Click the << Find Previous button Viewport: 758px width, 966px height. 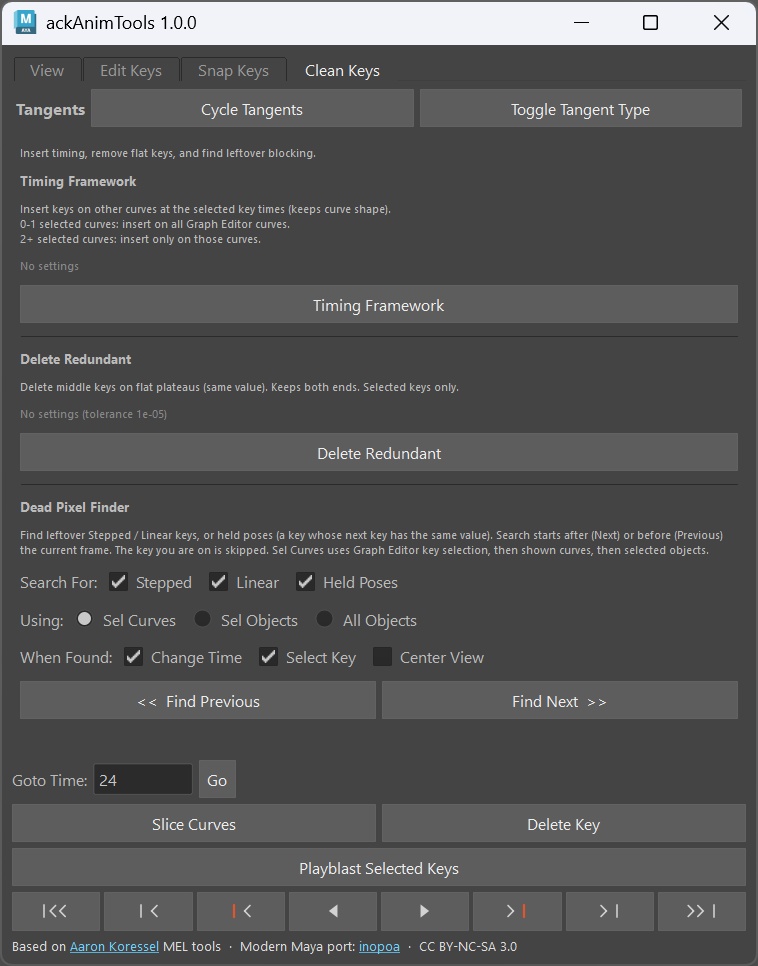(x=198, y=700)
